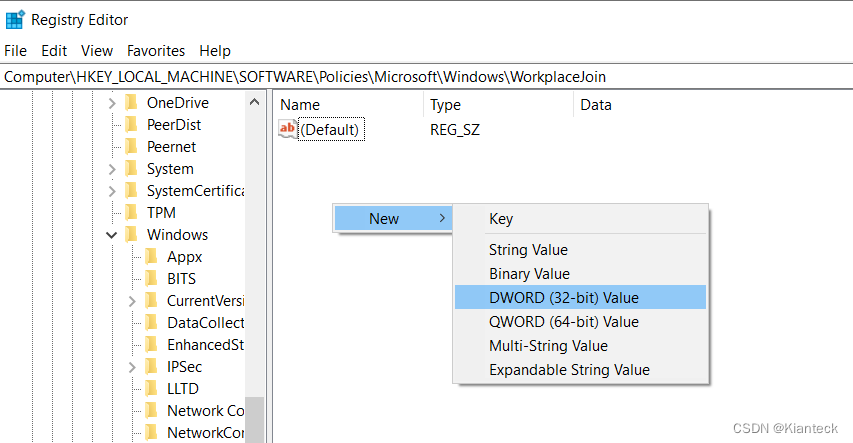This screenshot has height=443, width=853.
Task: Choose Expandable String Value
Action: pos(580,370)
